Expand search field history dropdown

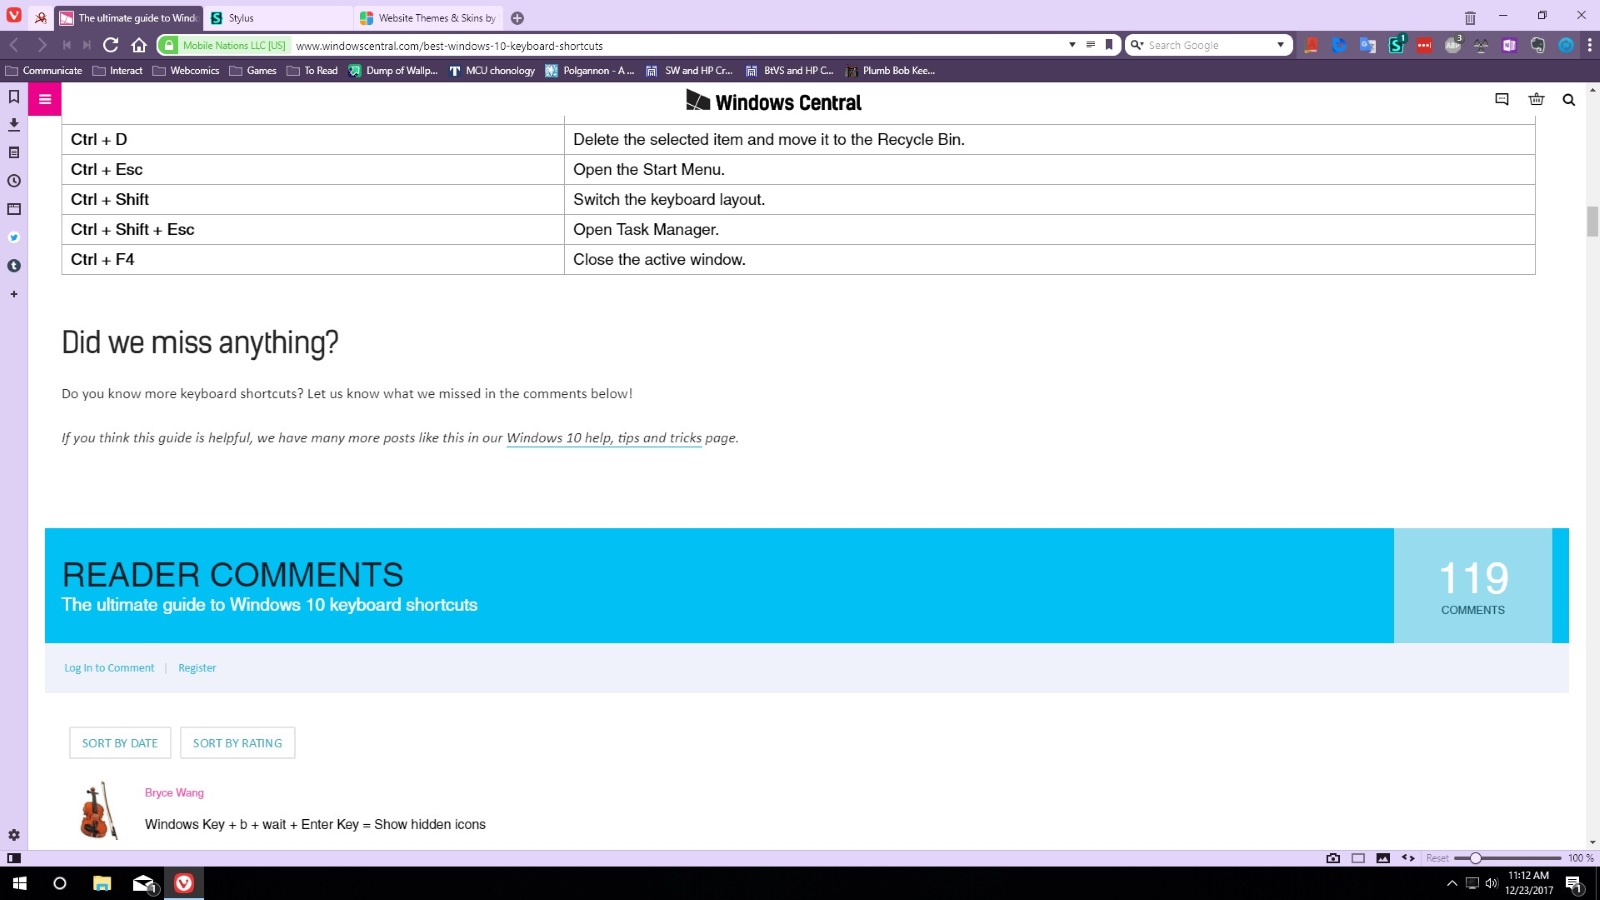[x=1280, y=45]
